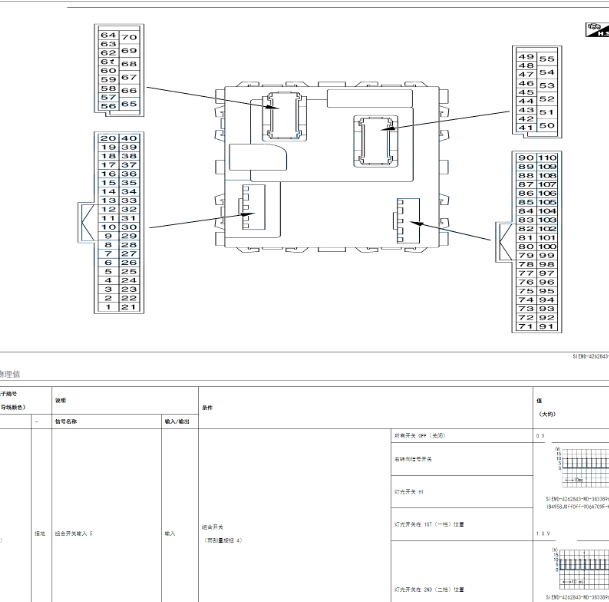The width and height of the screenshot is (609, 602).
Task: Click pin 10 in the lower-left connector
Action: 108,227
